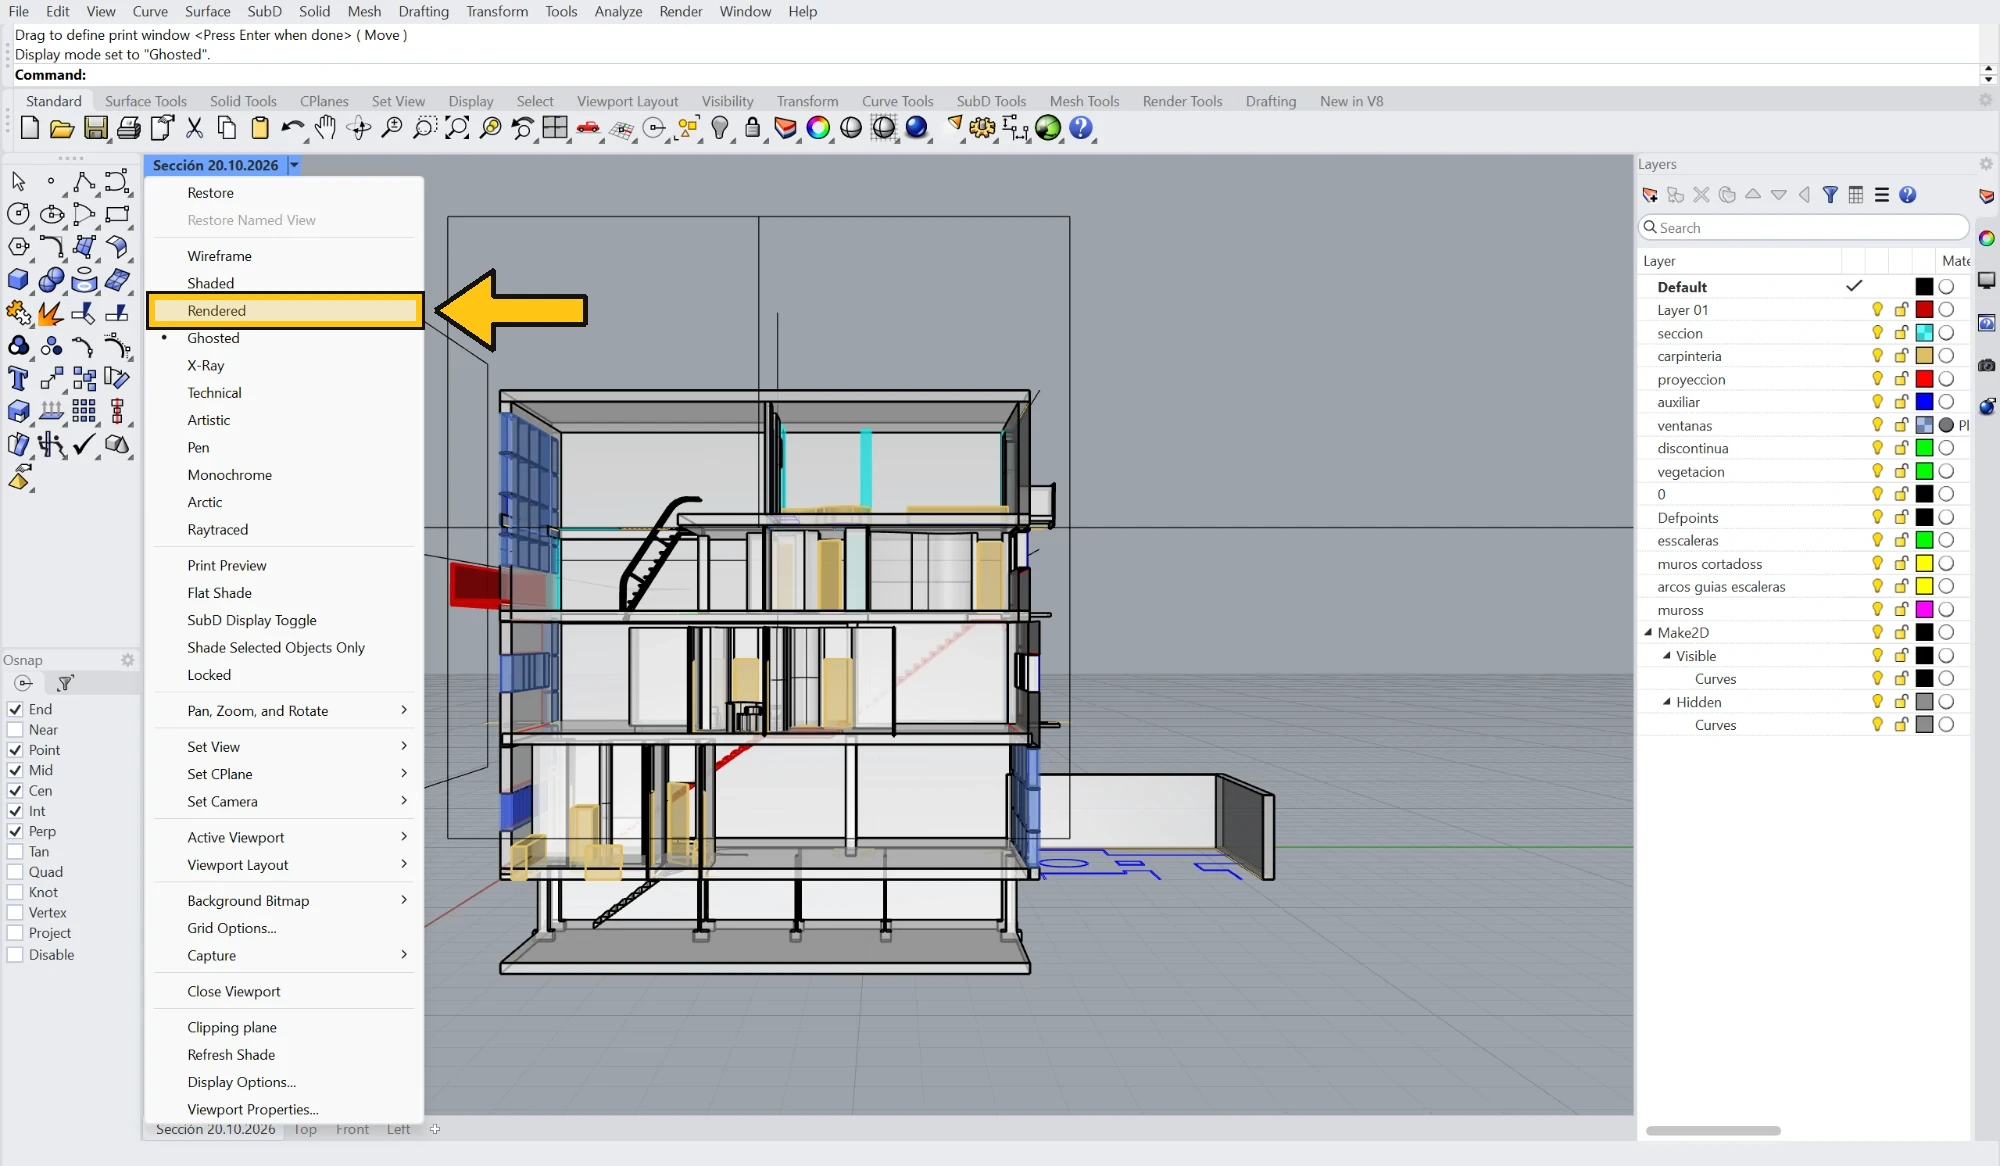Toggle the Disable osnap checkbox
This screenshot has width=2000, height=1166.
pyautogui.click(x=15, y=955)
